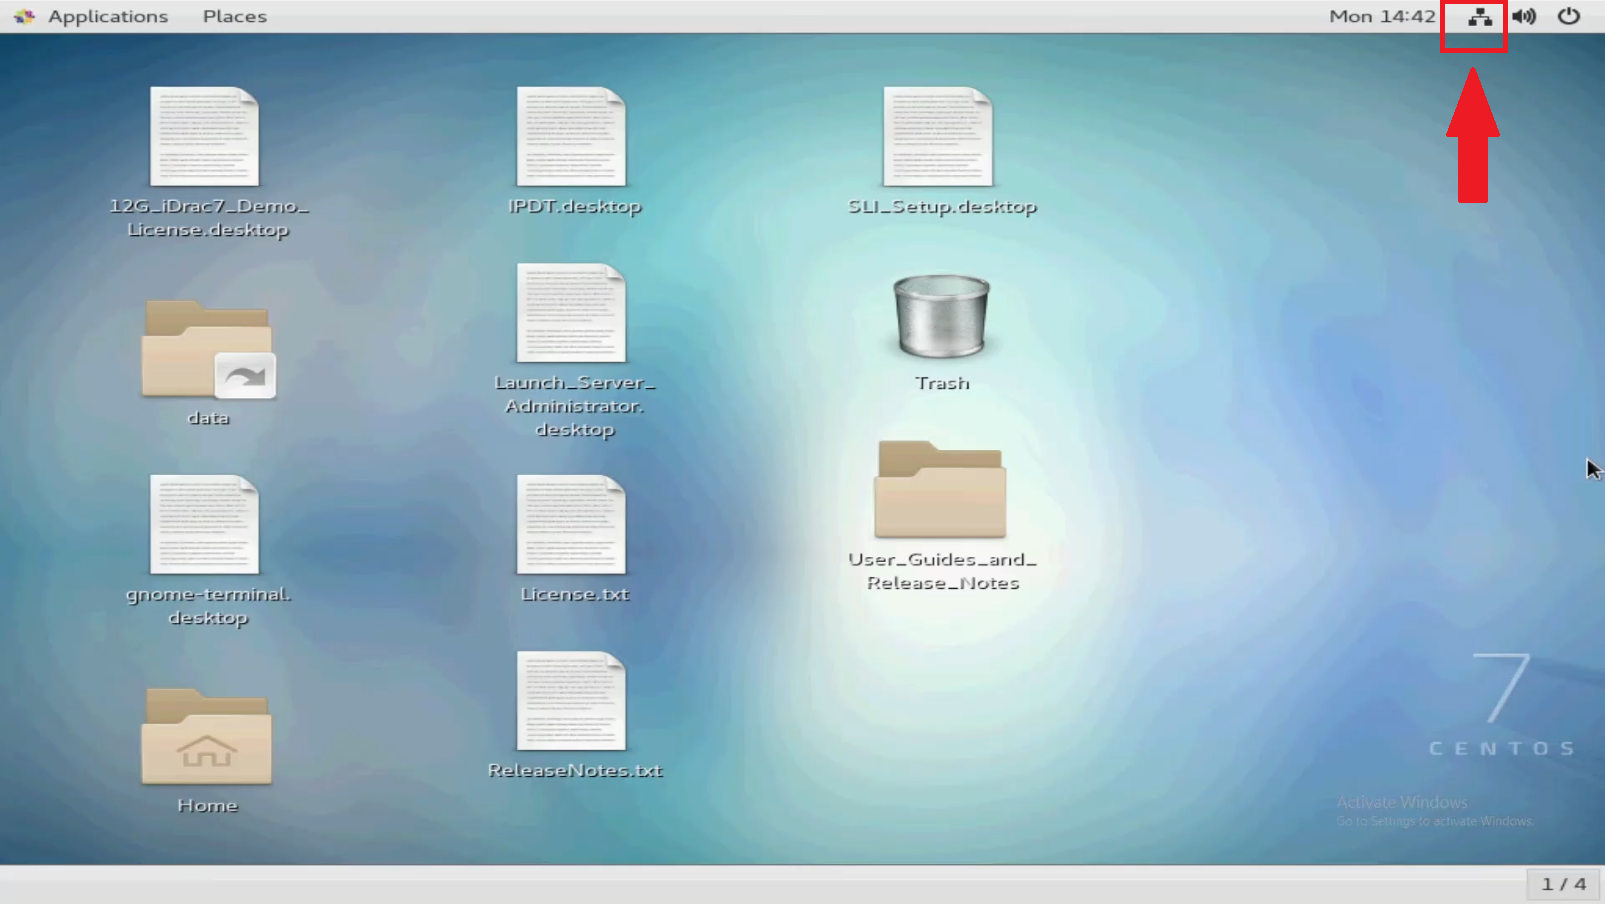This screenshot has height=904, width=1605.
Task: Open the ReleaseNotes.txt file
Action: click(572, 702)
